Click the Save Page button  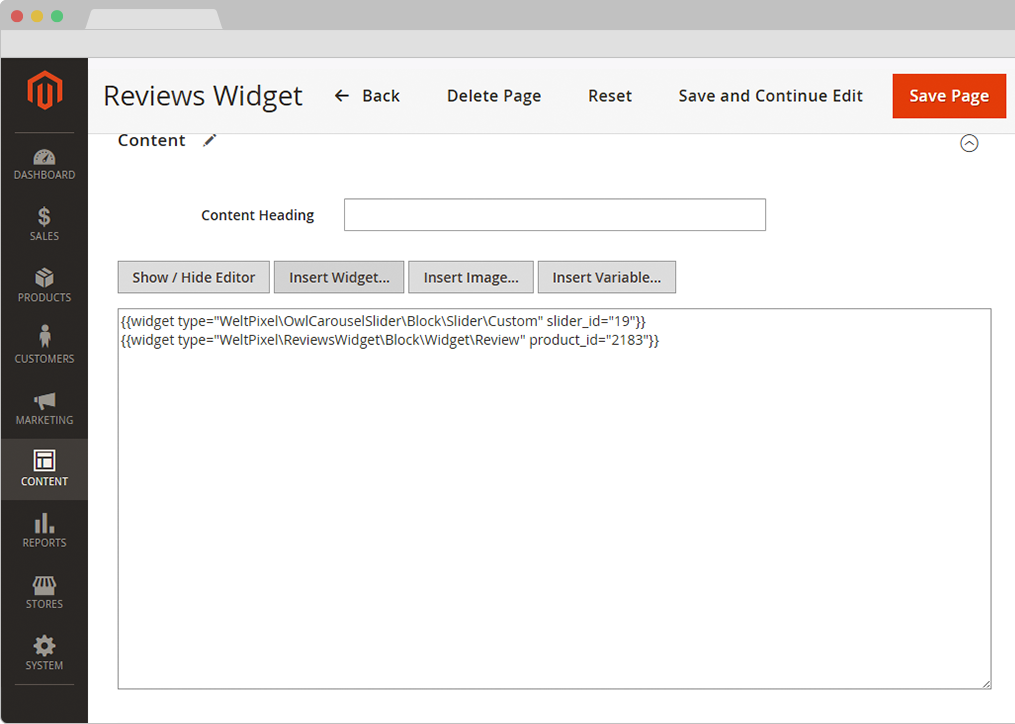click(948, 96)
